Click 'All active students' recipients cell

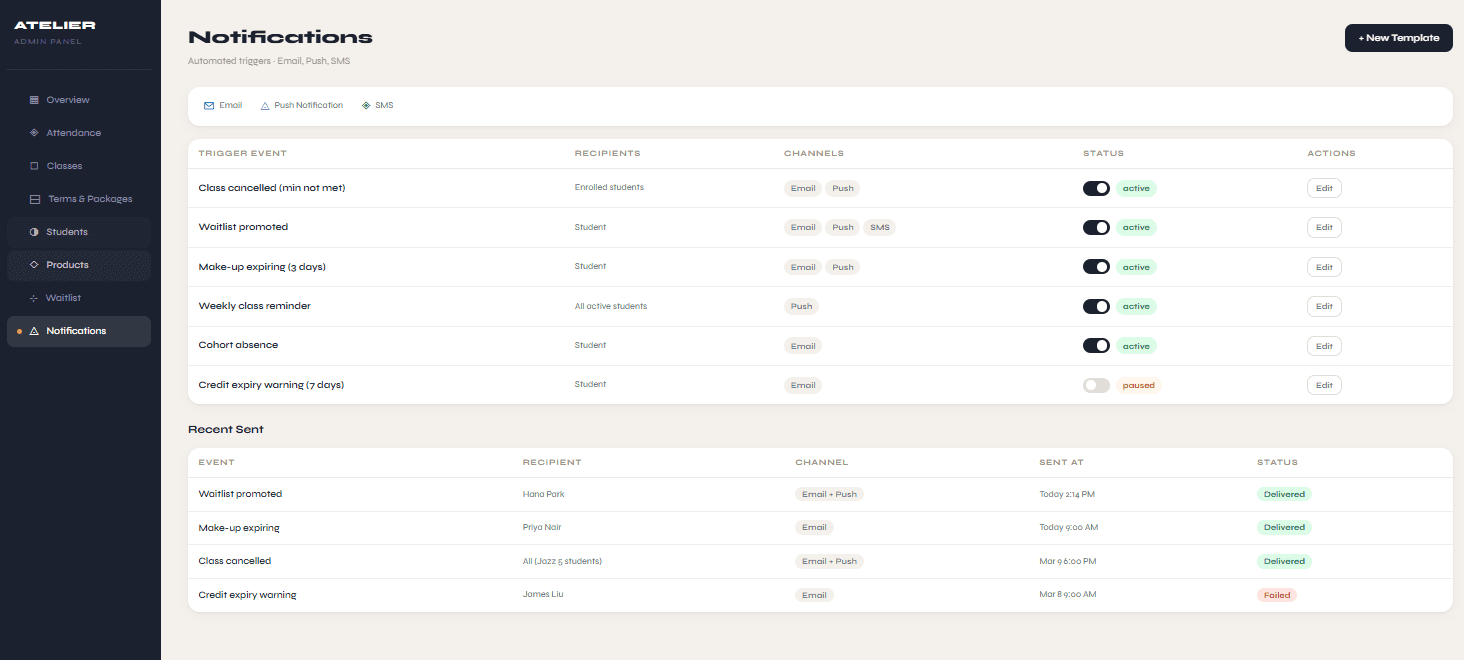611,306
